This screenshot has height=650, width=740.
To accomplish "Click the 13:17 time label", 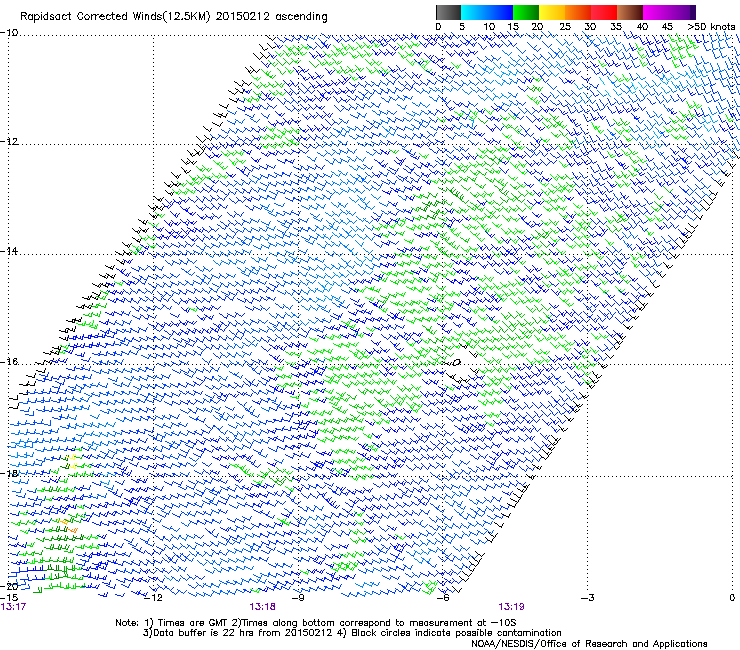I will 13,607.
